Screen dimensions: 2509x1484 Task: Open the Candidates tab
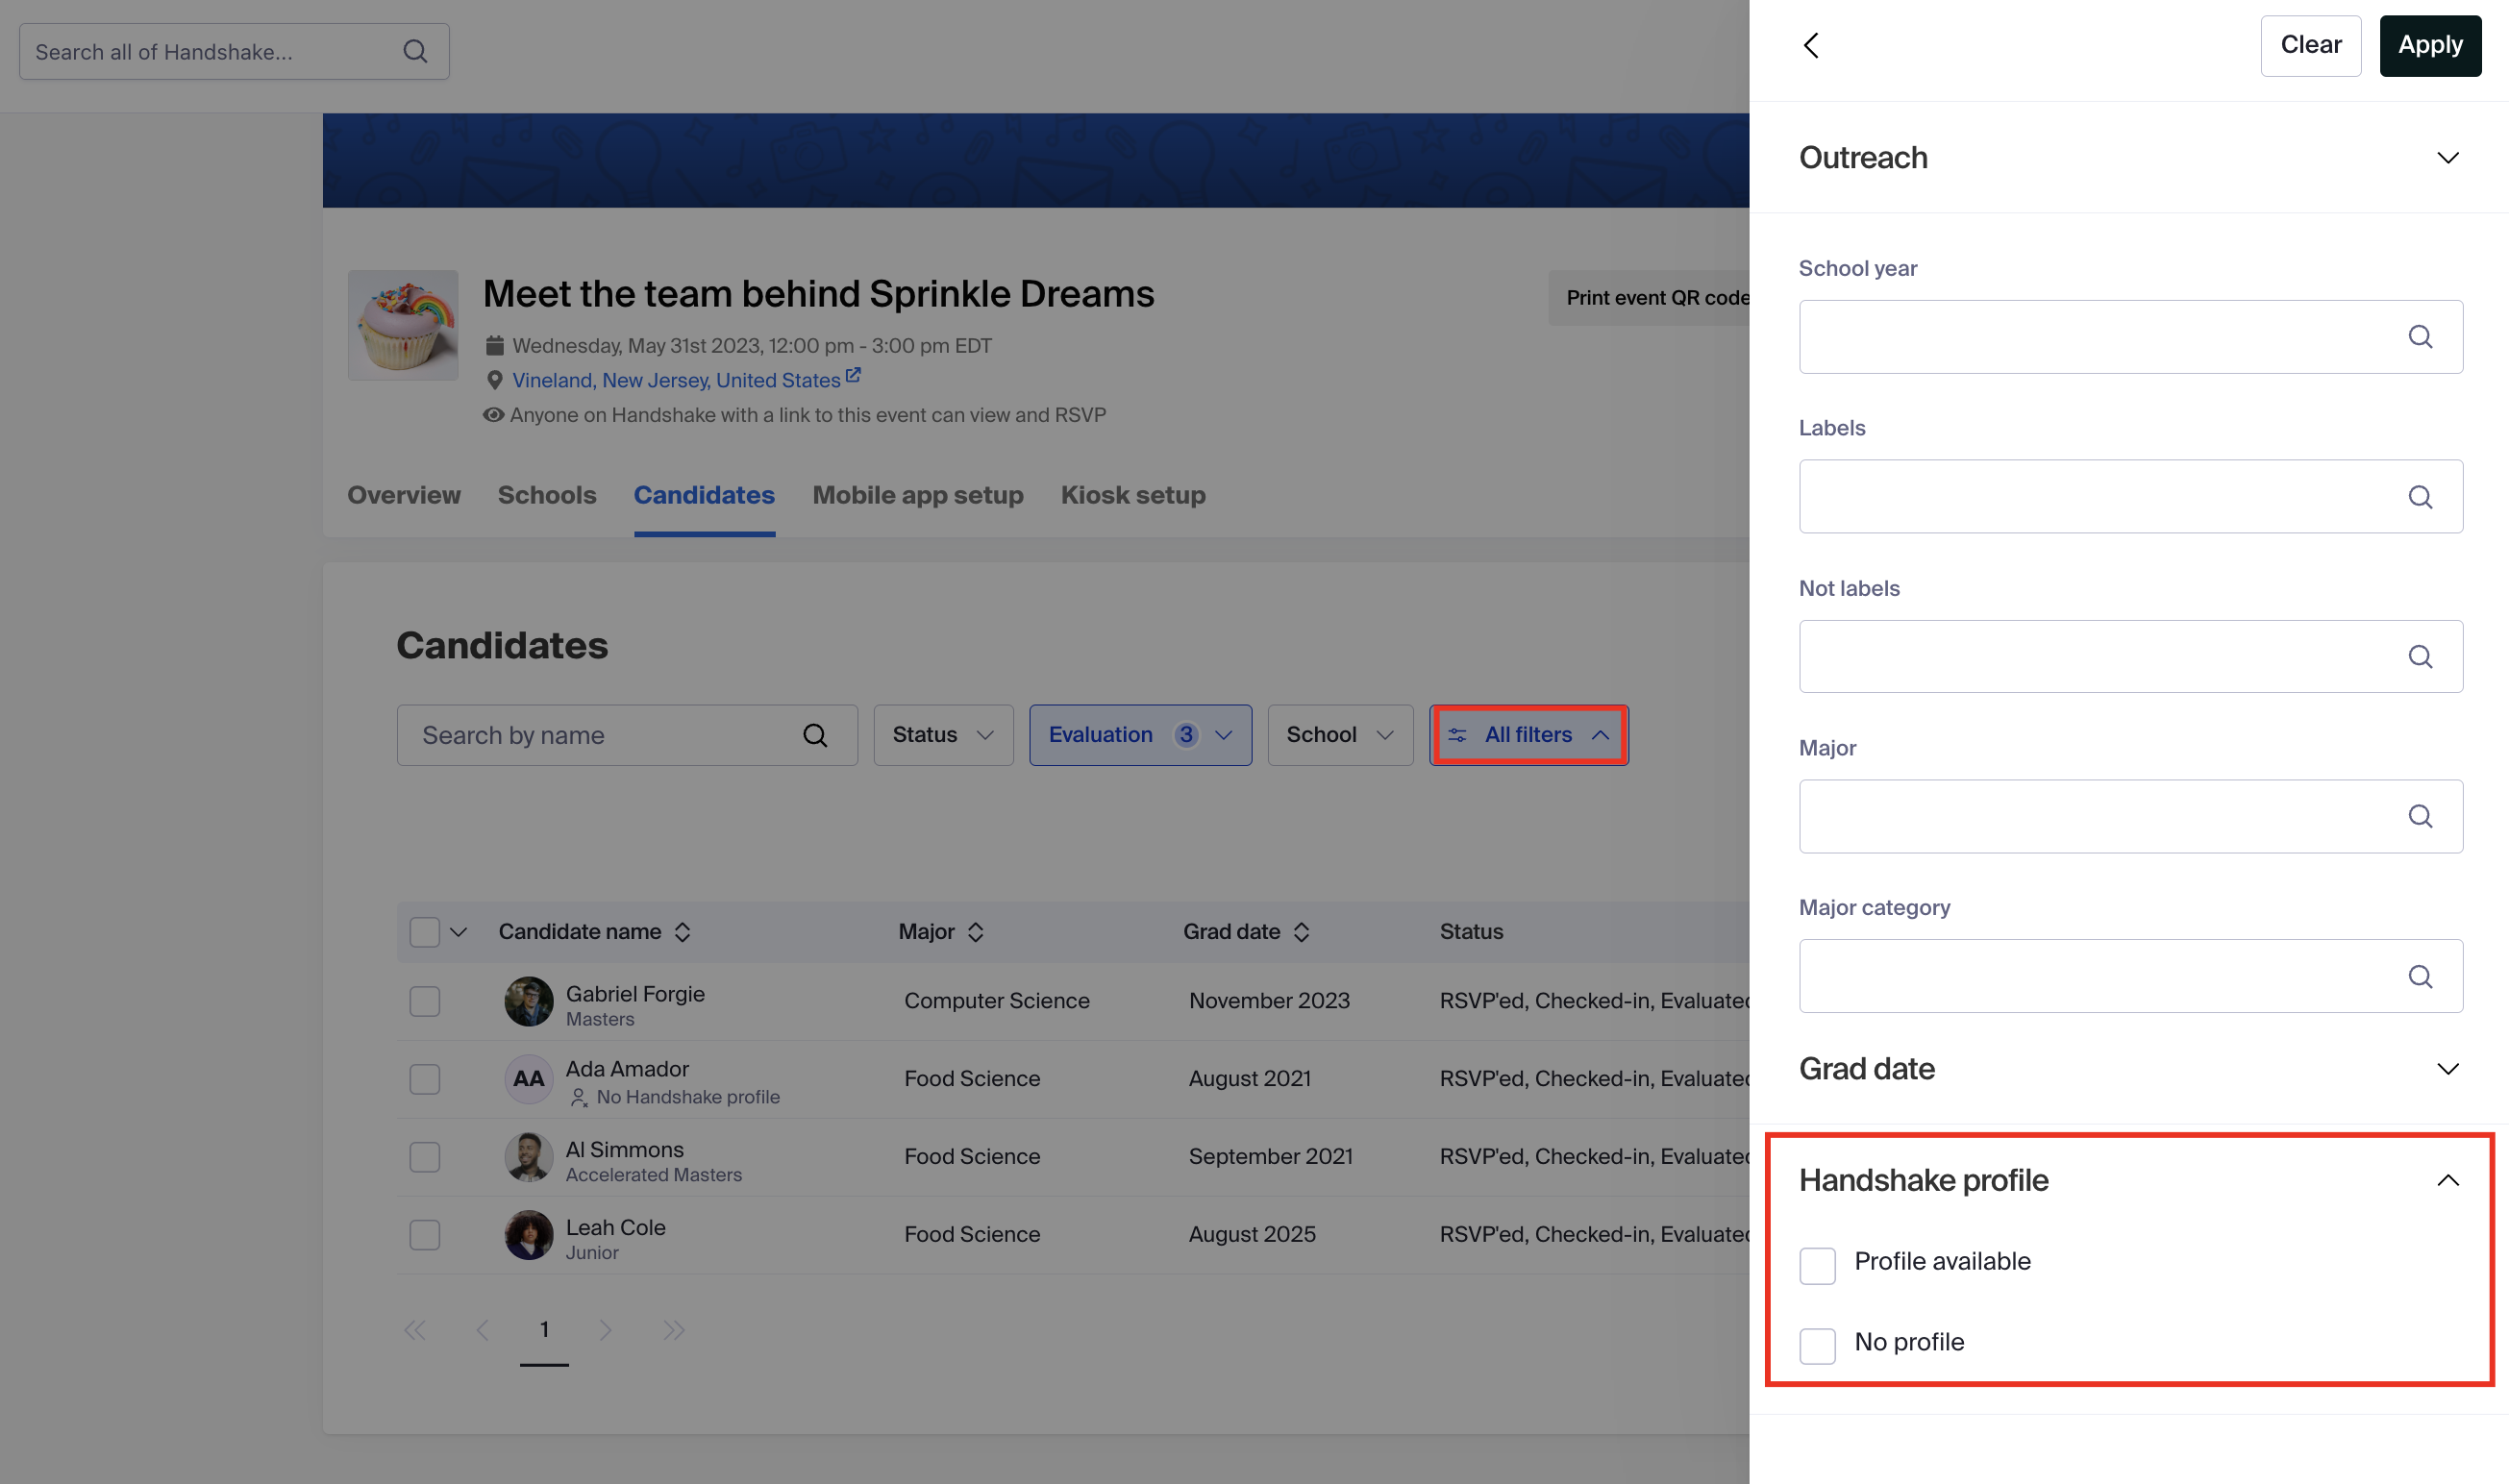coord(704,495)
